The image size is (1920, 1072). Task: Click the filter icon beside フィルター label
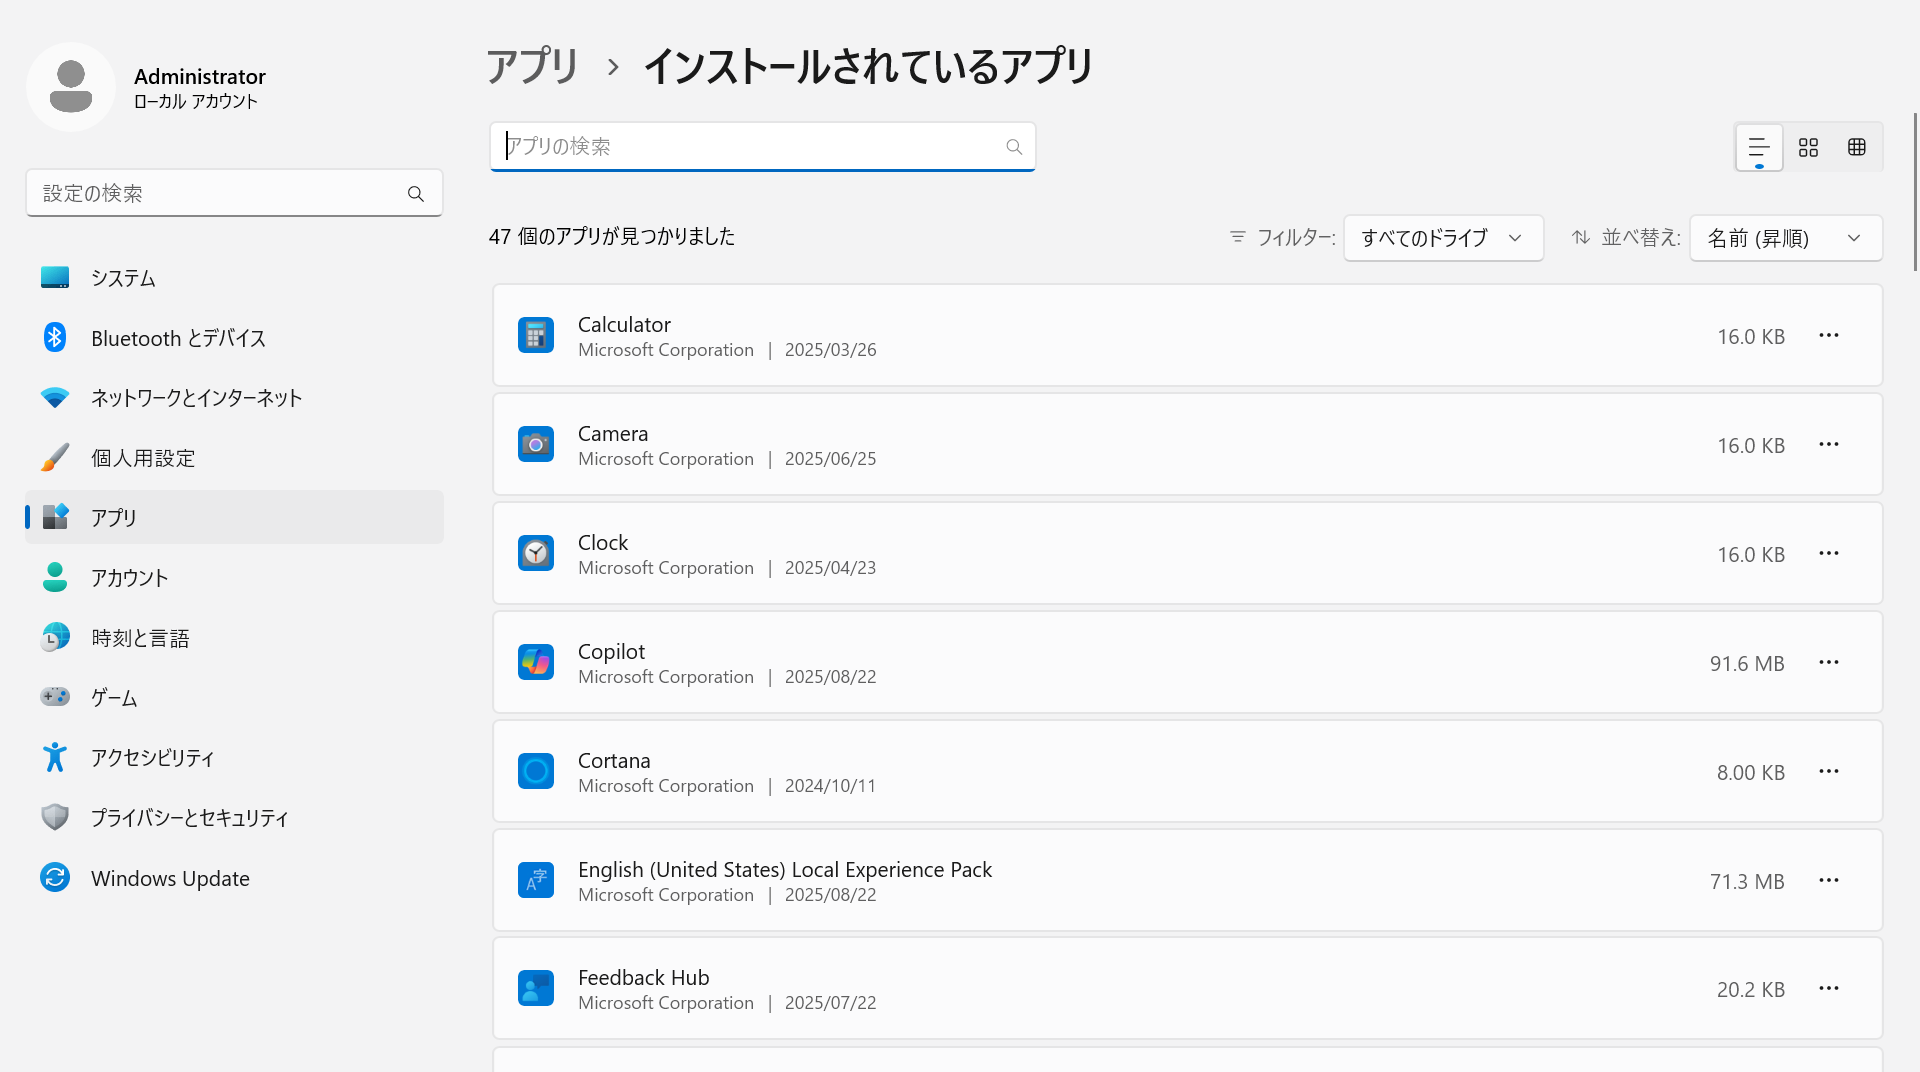pyautogui.click(x=1238, y=237)
